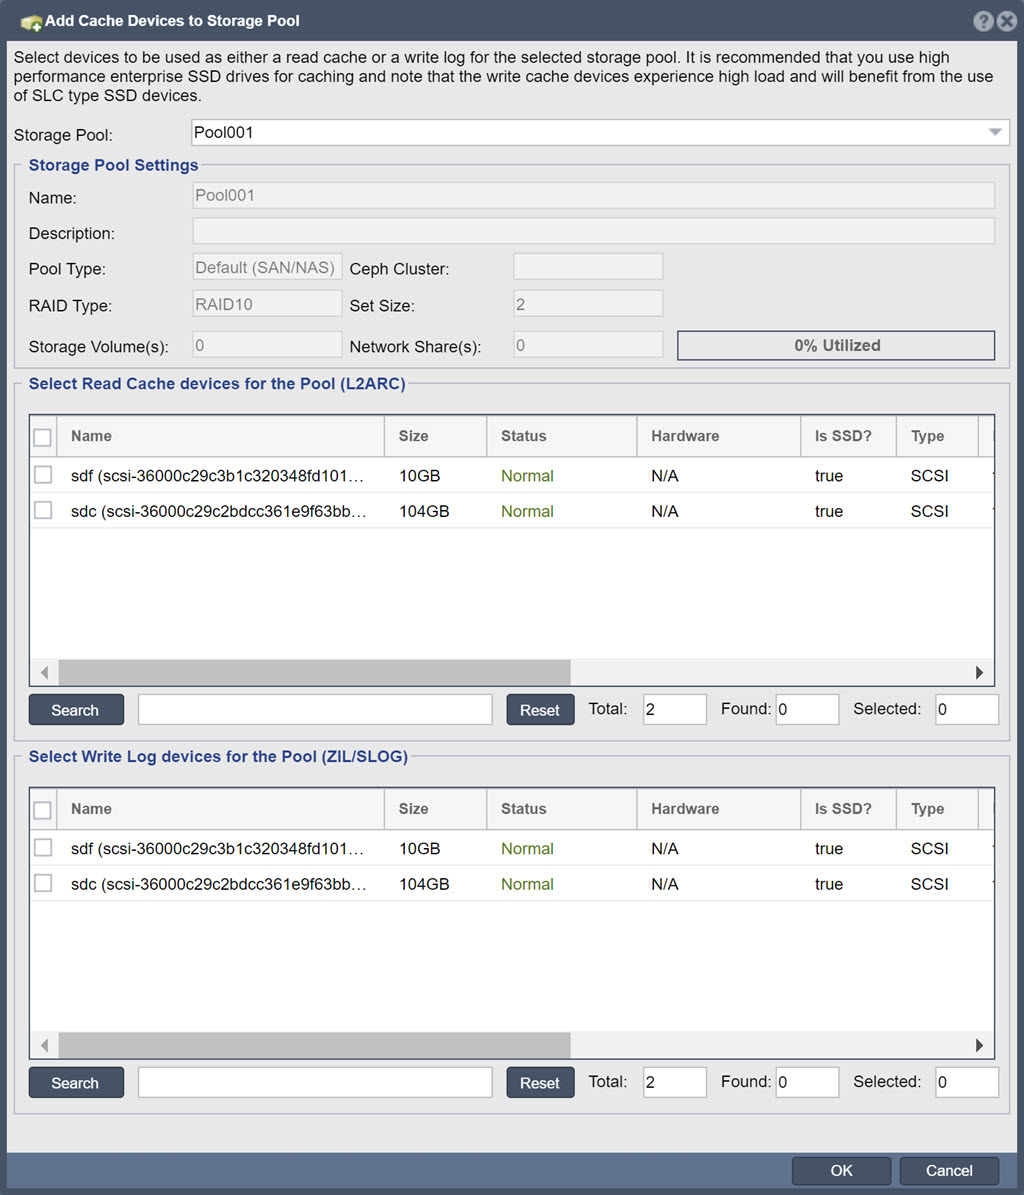Focus Read Cache search text field
The image size is (1024, 1195).
pyautogui.click(x=315, y=710)
